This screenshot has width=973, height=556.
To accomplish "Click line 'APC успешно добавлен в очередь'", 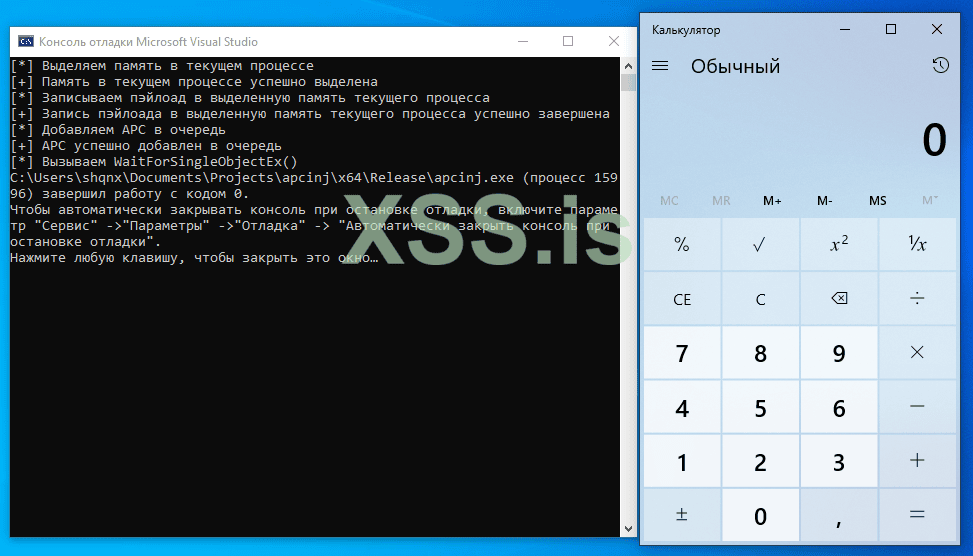I will 146,146.
